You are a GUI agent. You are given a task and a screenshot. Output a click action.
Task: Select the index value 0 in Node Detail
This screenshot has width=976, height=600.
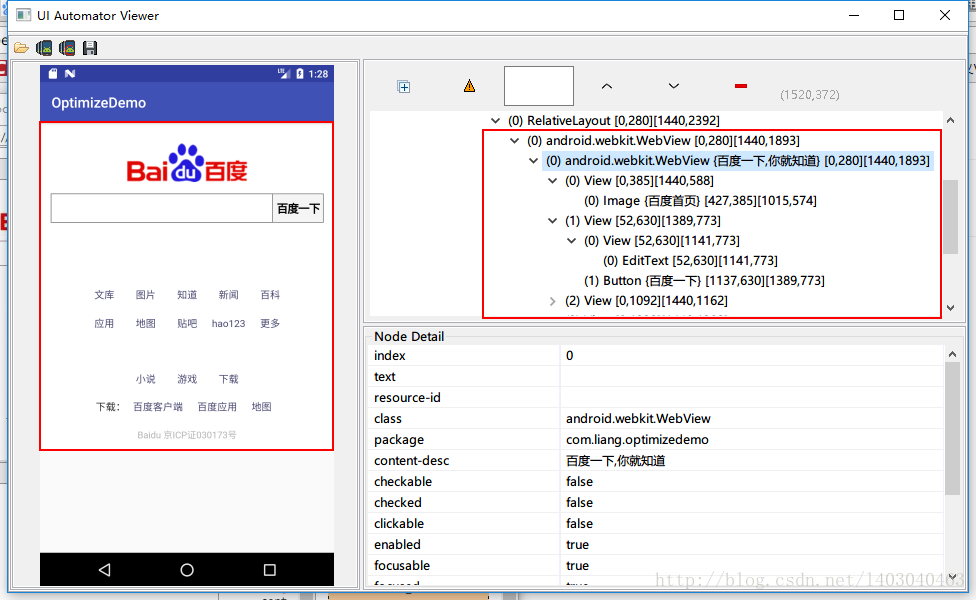[570, 356]
